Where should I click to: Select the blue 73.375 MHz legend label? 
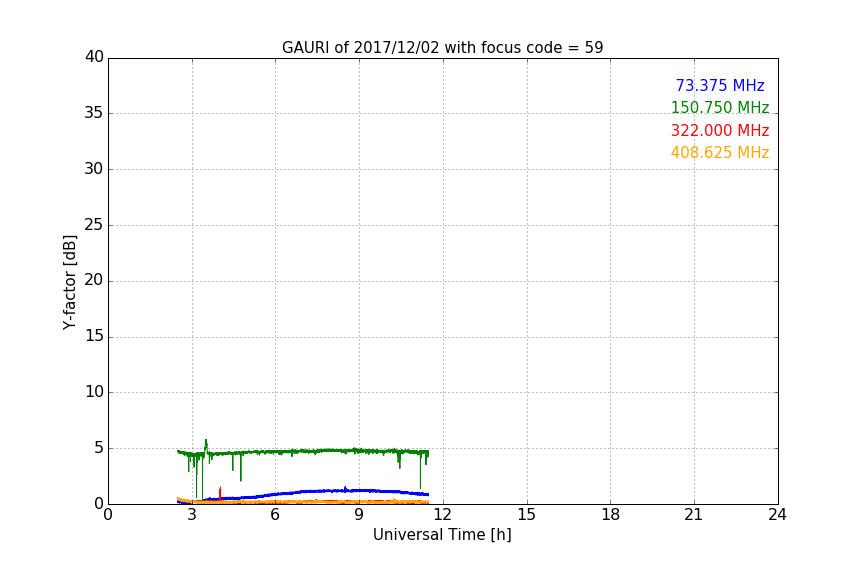(x=720, y=85)
